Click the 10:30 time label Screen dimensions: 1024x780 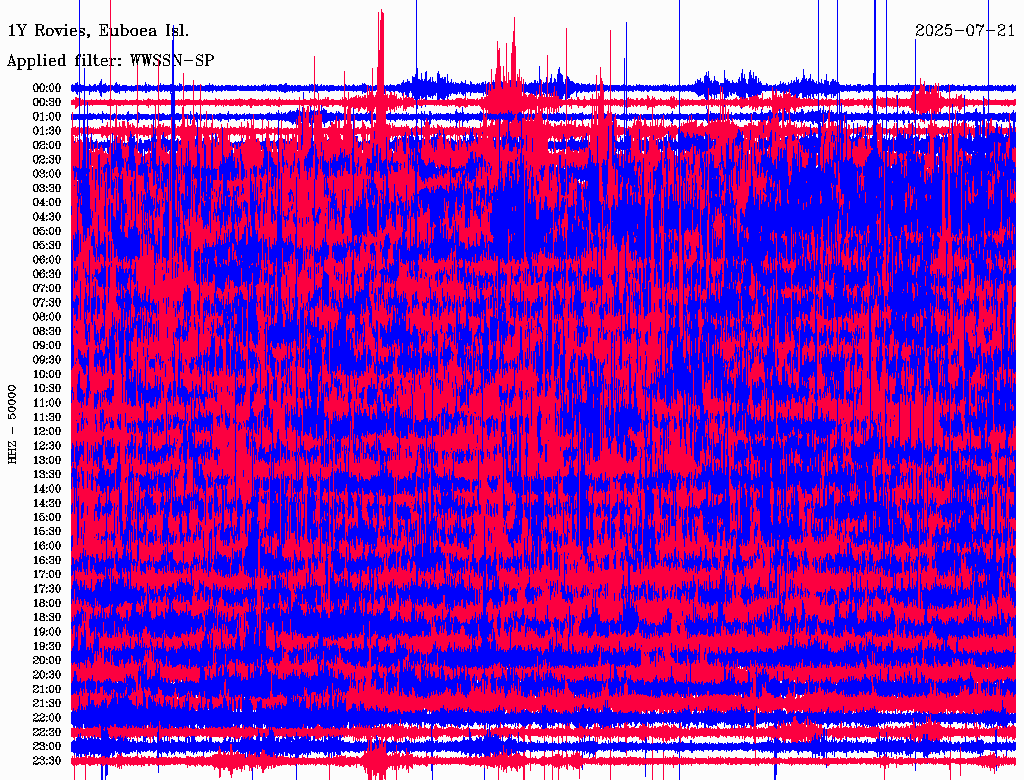(47, 389)
